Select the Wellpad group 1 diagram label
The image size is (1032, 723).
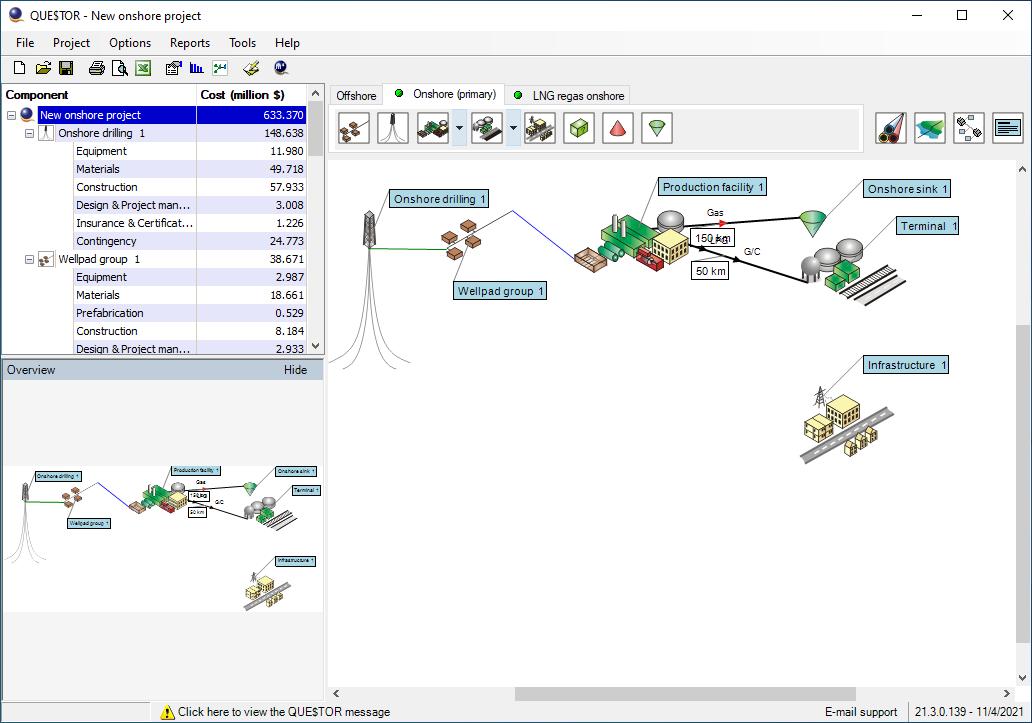click(x=500, y=291)
